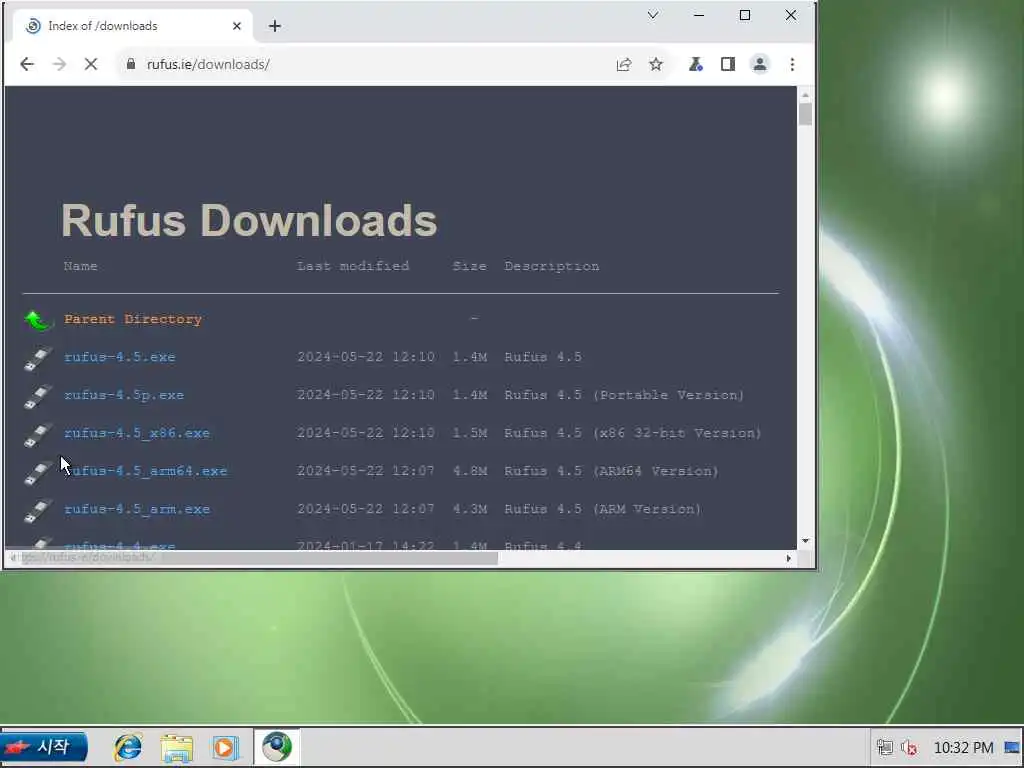Download rufus-4.5.exe
1024x768 pixels.
120,357
